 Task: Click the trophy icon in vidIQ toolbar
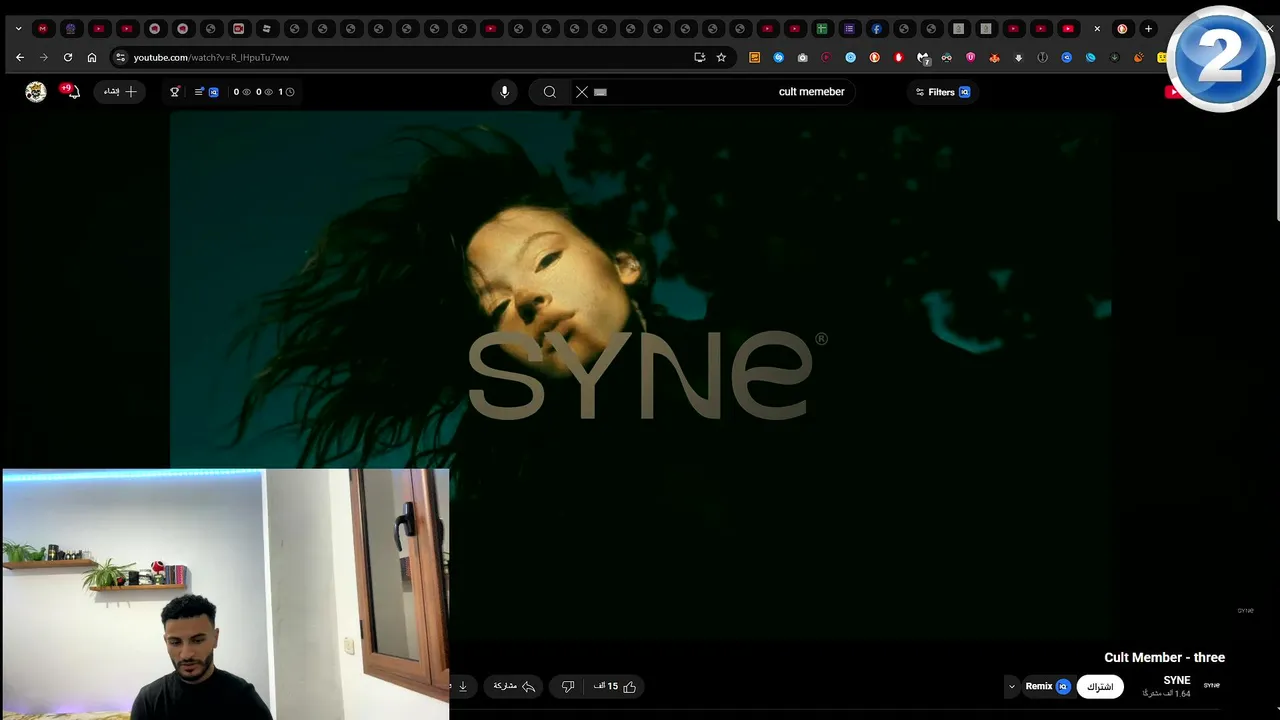coord(175,92)
